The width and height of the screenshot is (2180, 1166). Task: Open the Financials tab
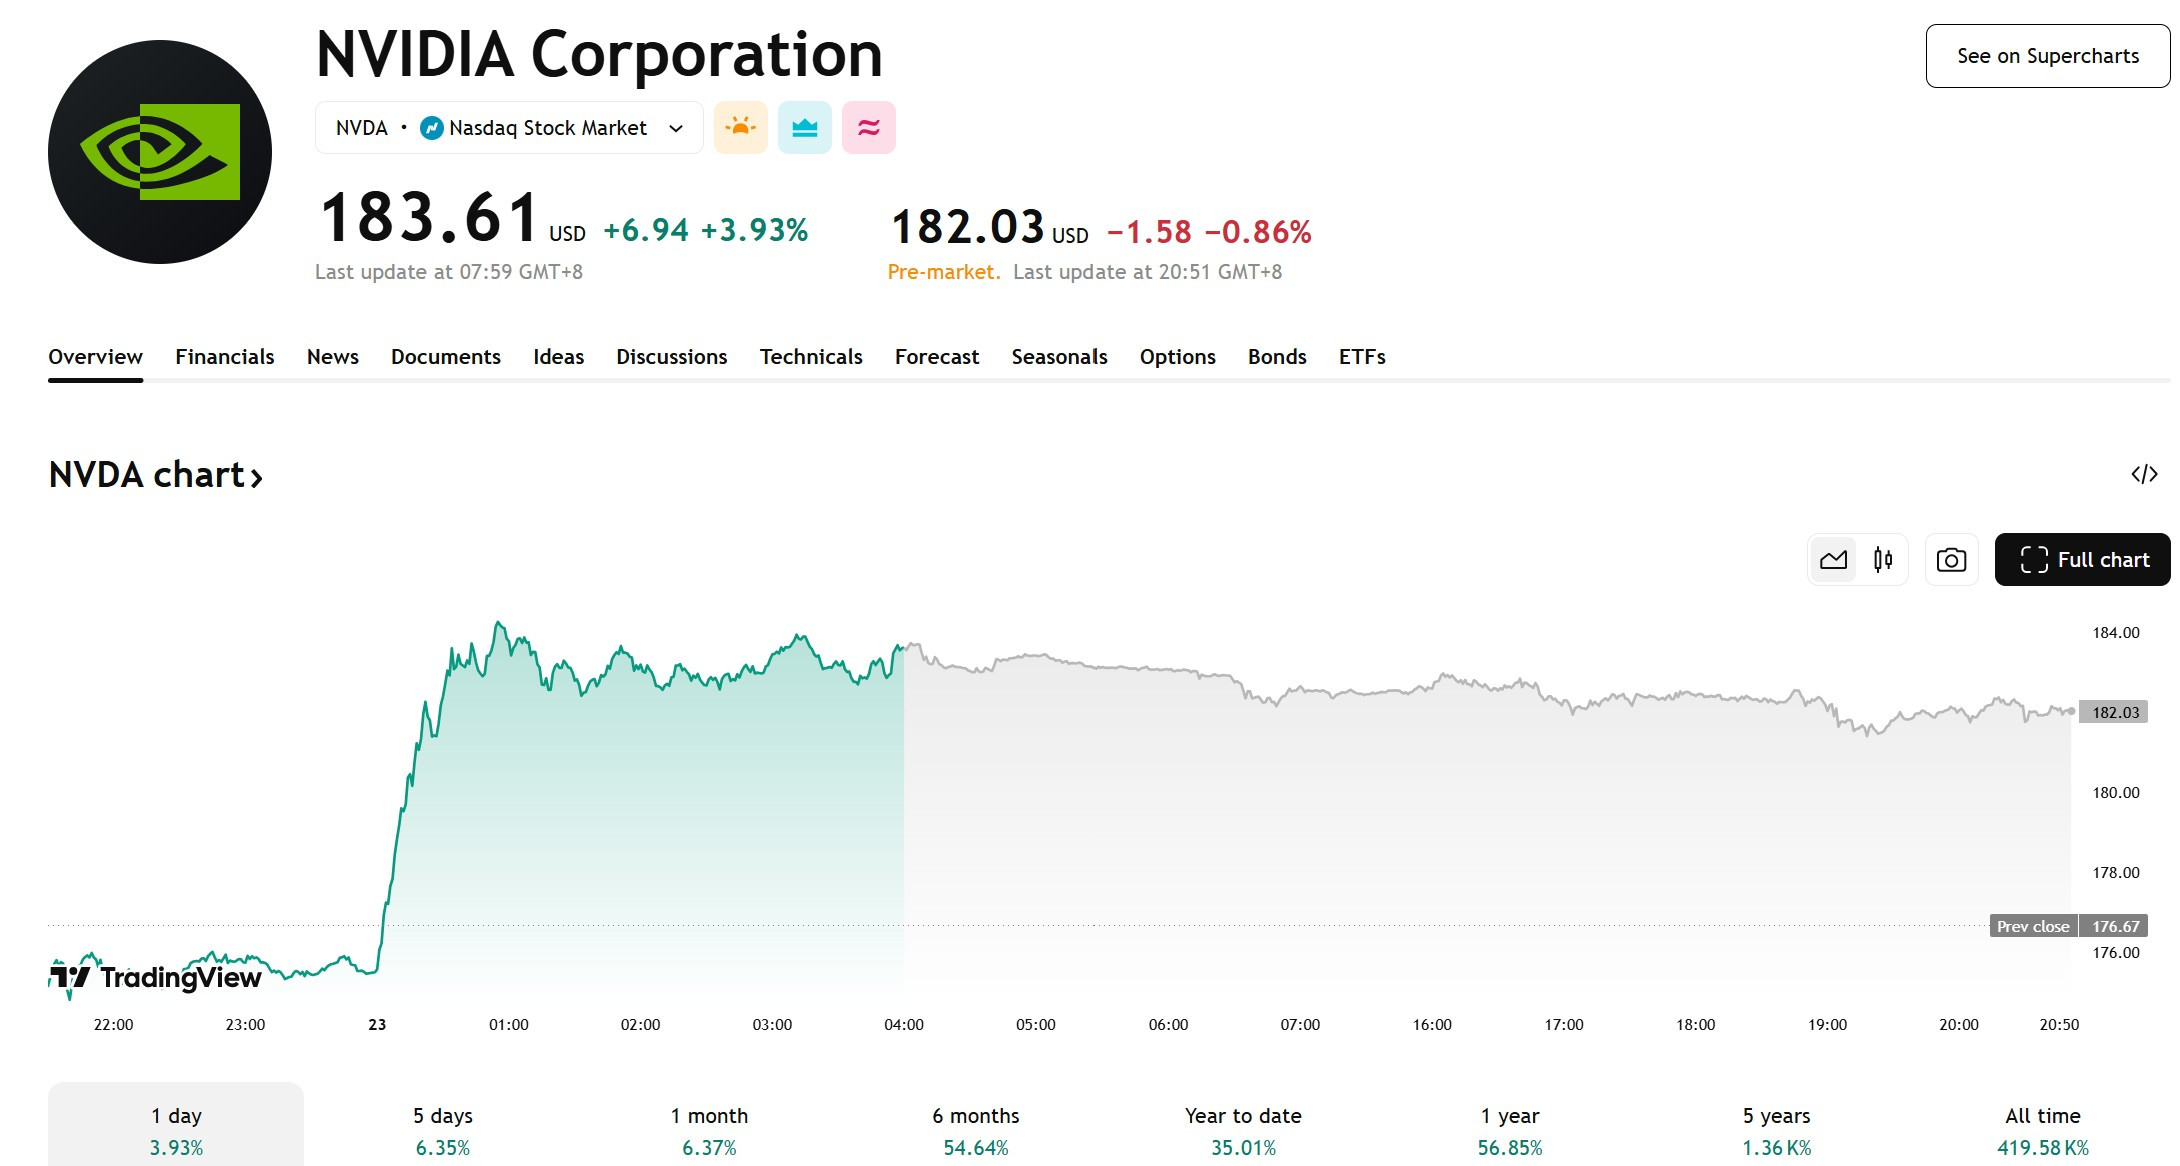pos(225,357)
